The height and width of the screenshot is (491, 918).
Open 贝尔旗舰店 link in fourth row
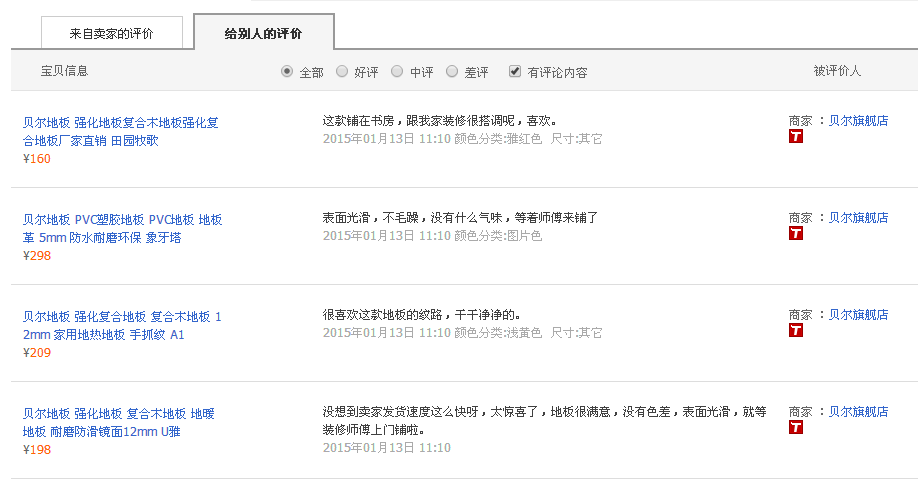pos(858,411)
